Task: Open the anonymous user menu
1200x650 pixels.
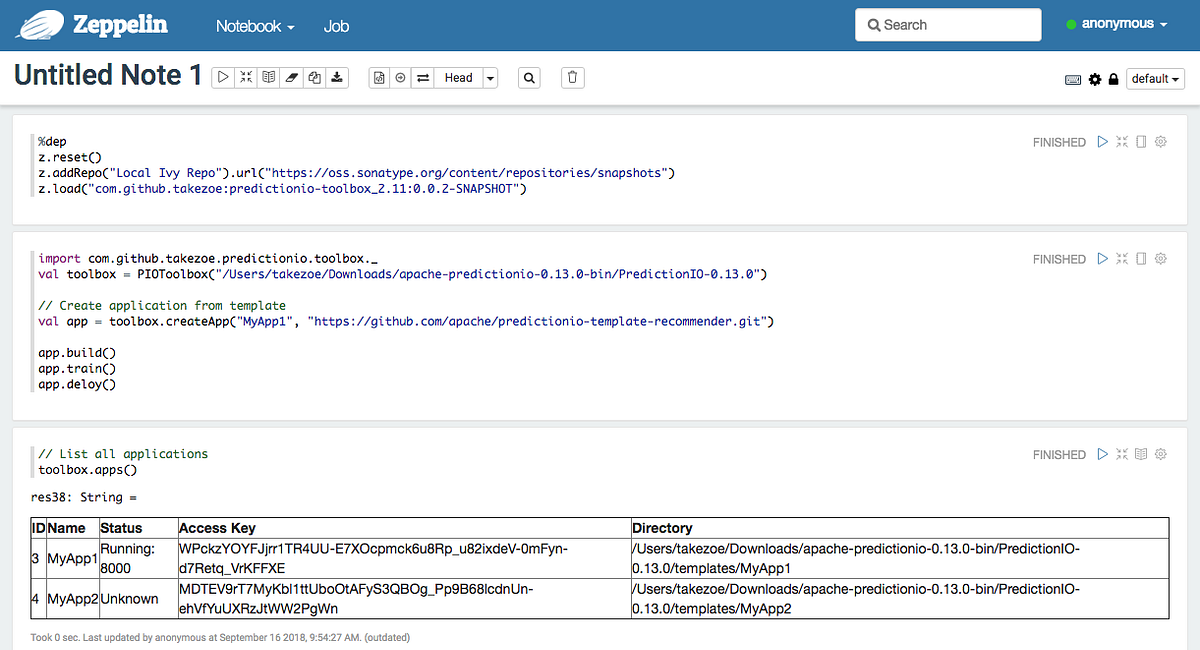Action: pos(1117,23)
